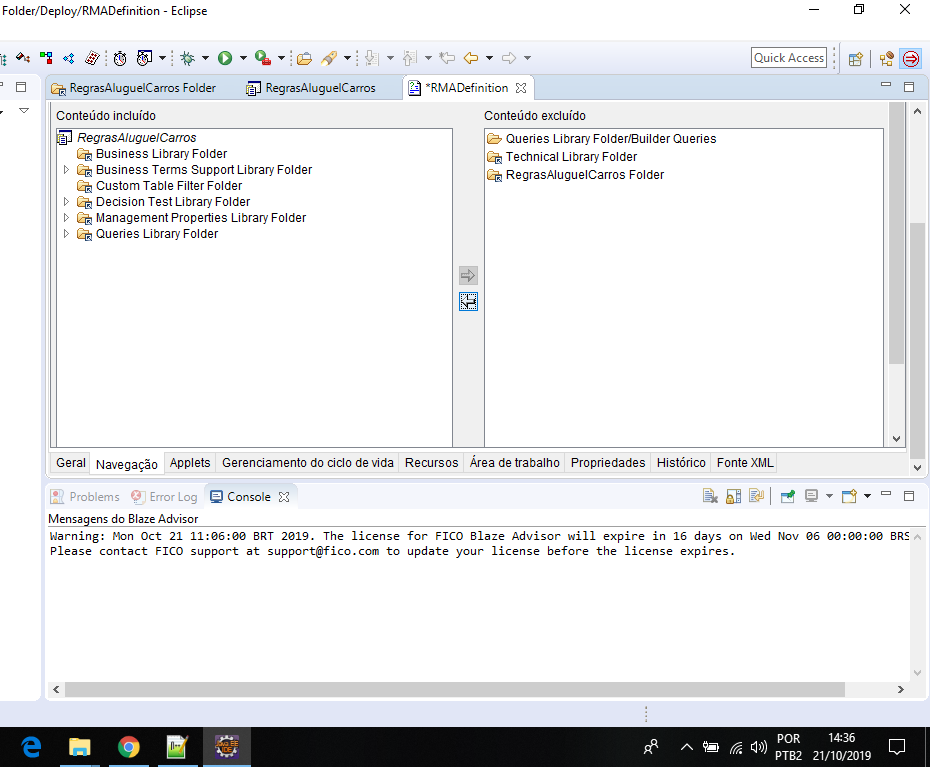Expand the Queries Library Folder in included content
Screen dimensions: 930x767
point(68,233)
